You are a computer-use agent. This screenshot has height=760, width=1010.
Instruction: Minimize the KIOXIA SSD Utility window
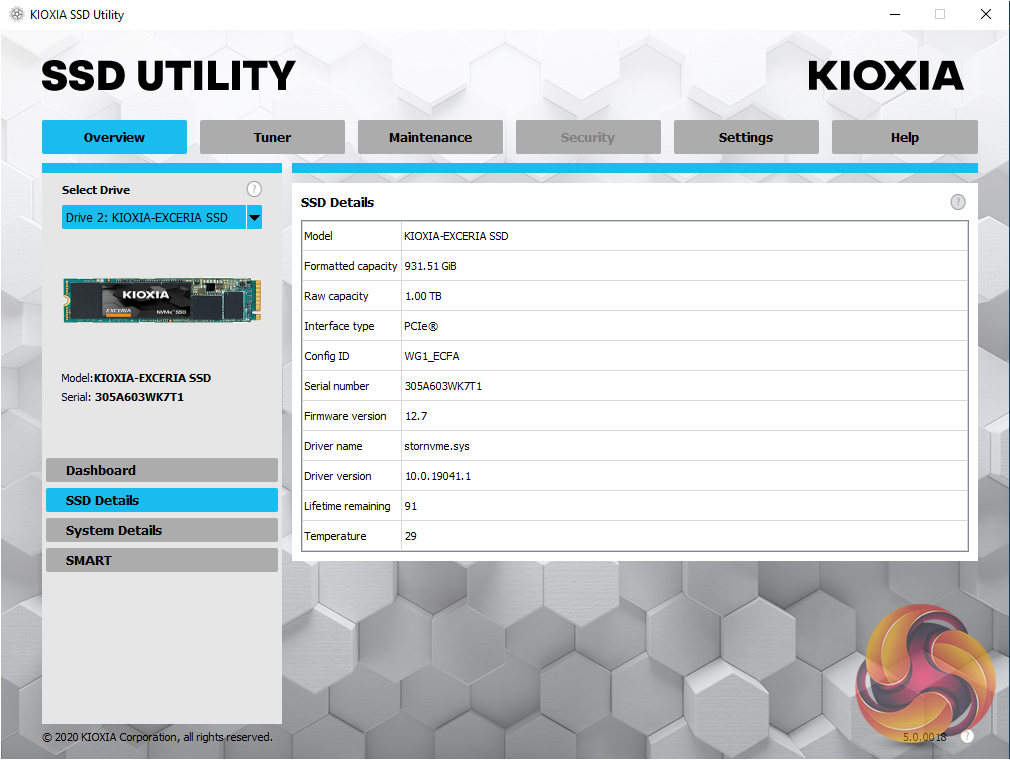click(895, 14)
